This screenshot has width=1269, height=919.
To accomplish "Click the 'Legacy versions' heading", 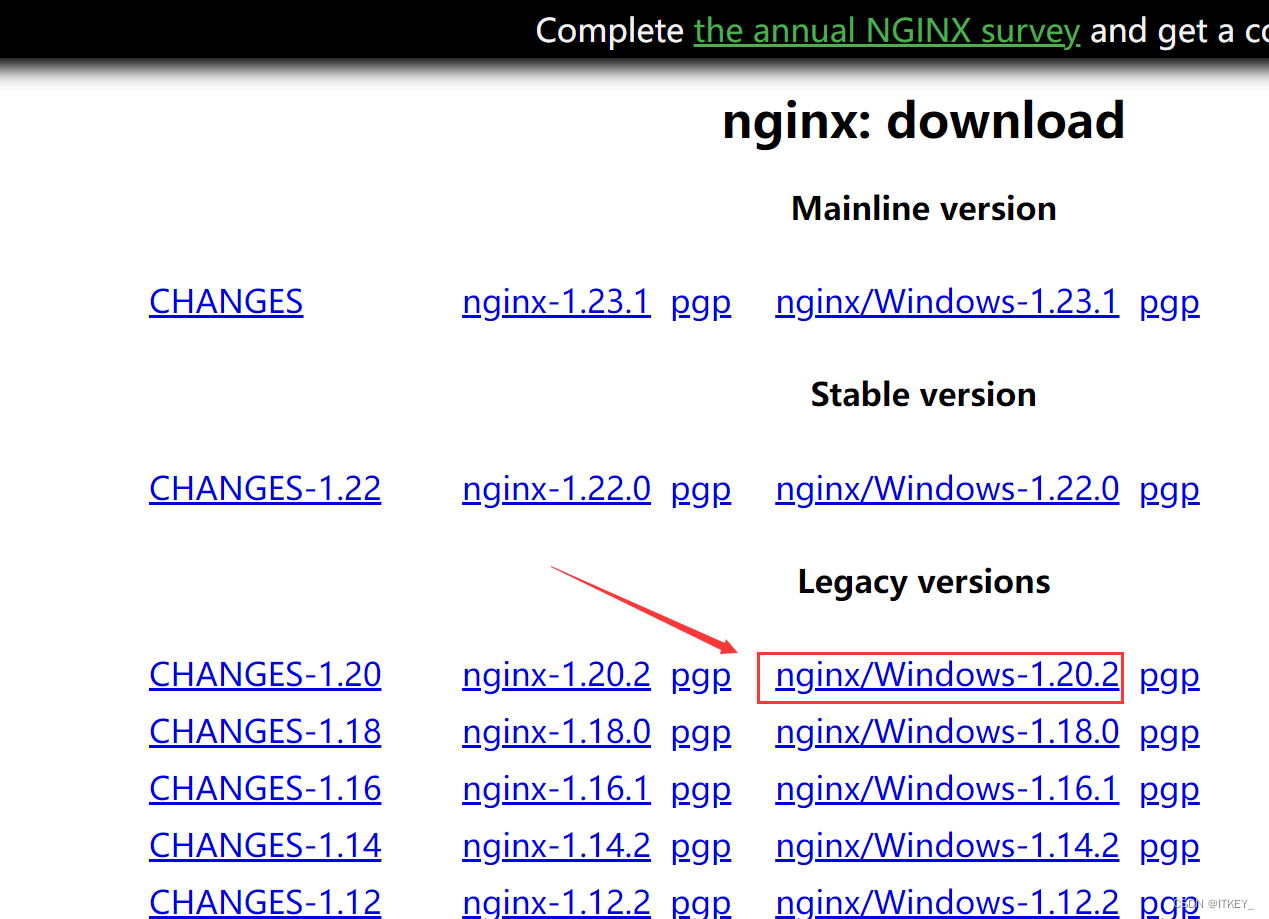I will (x=923, y=582).
